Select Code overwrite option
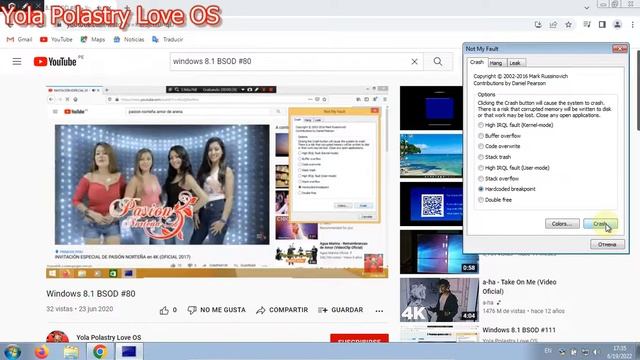Viewport: 640px width, 360px height. pyautogui.click(x=499, y=146)
